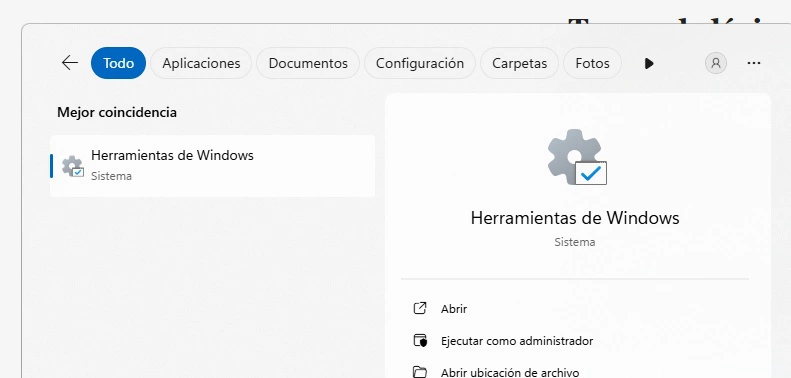The height and width of the screenshot is (378, 791).
Task: Click the gear icon in the results list
Action: [x=73, y=166]
